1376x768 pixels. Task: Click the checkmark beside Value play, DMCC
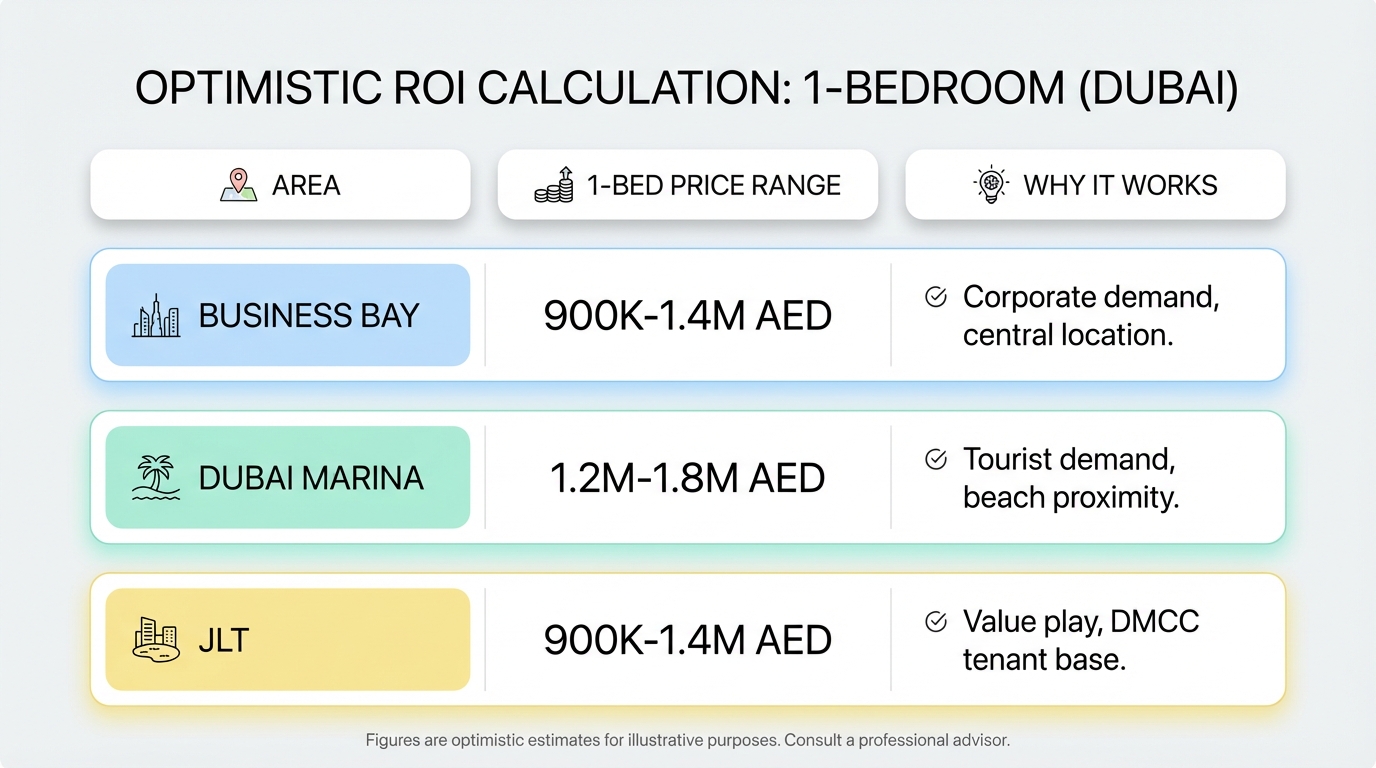pos(936,622)
